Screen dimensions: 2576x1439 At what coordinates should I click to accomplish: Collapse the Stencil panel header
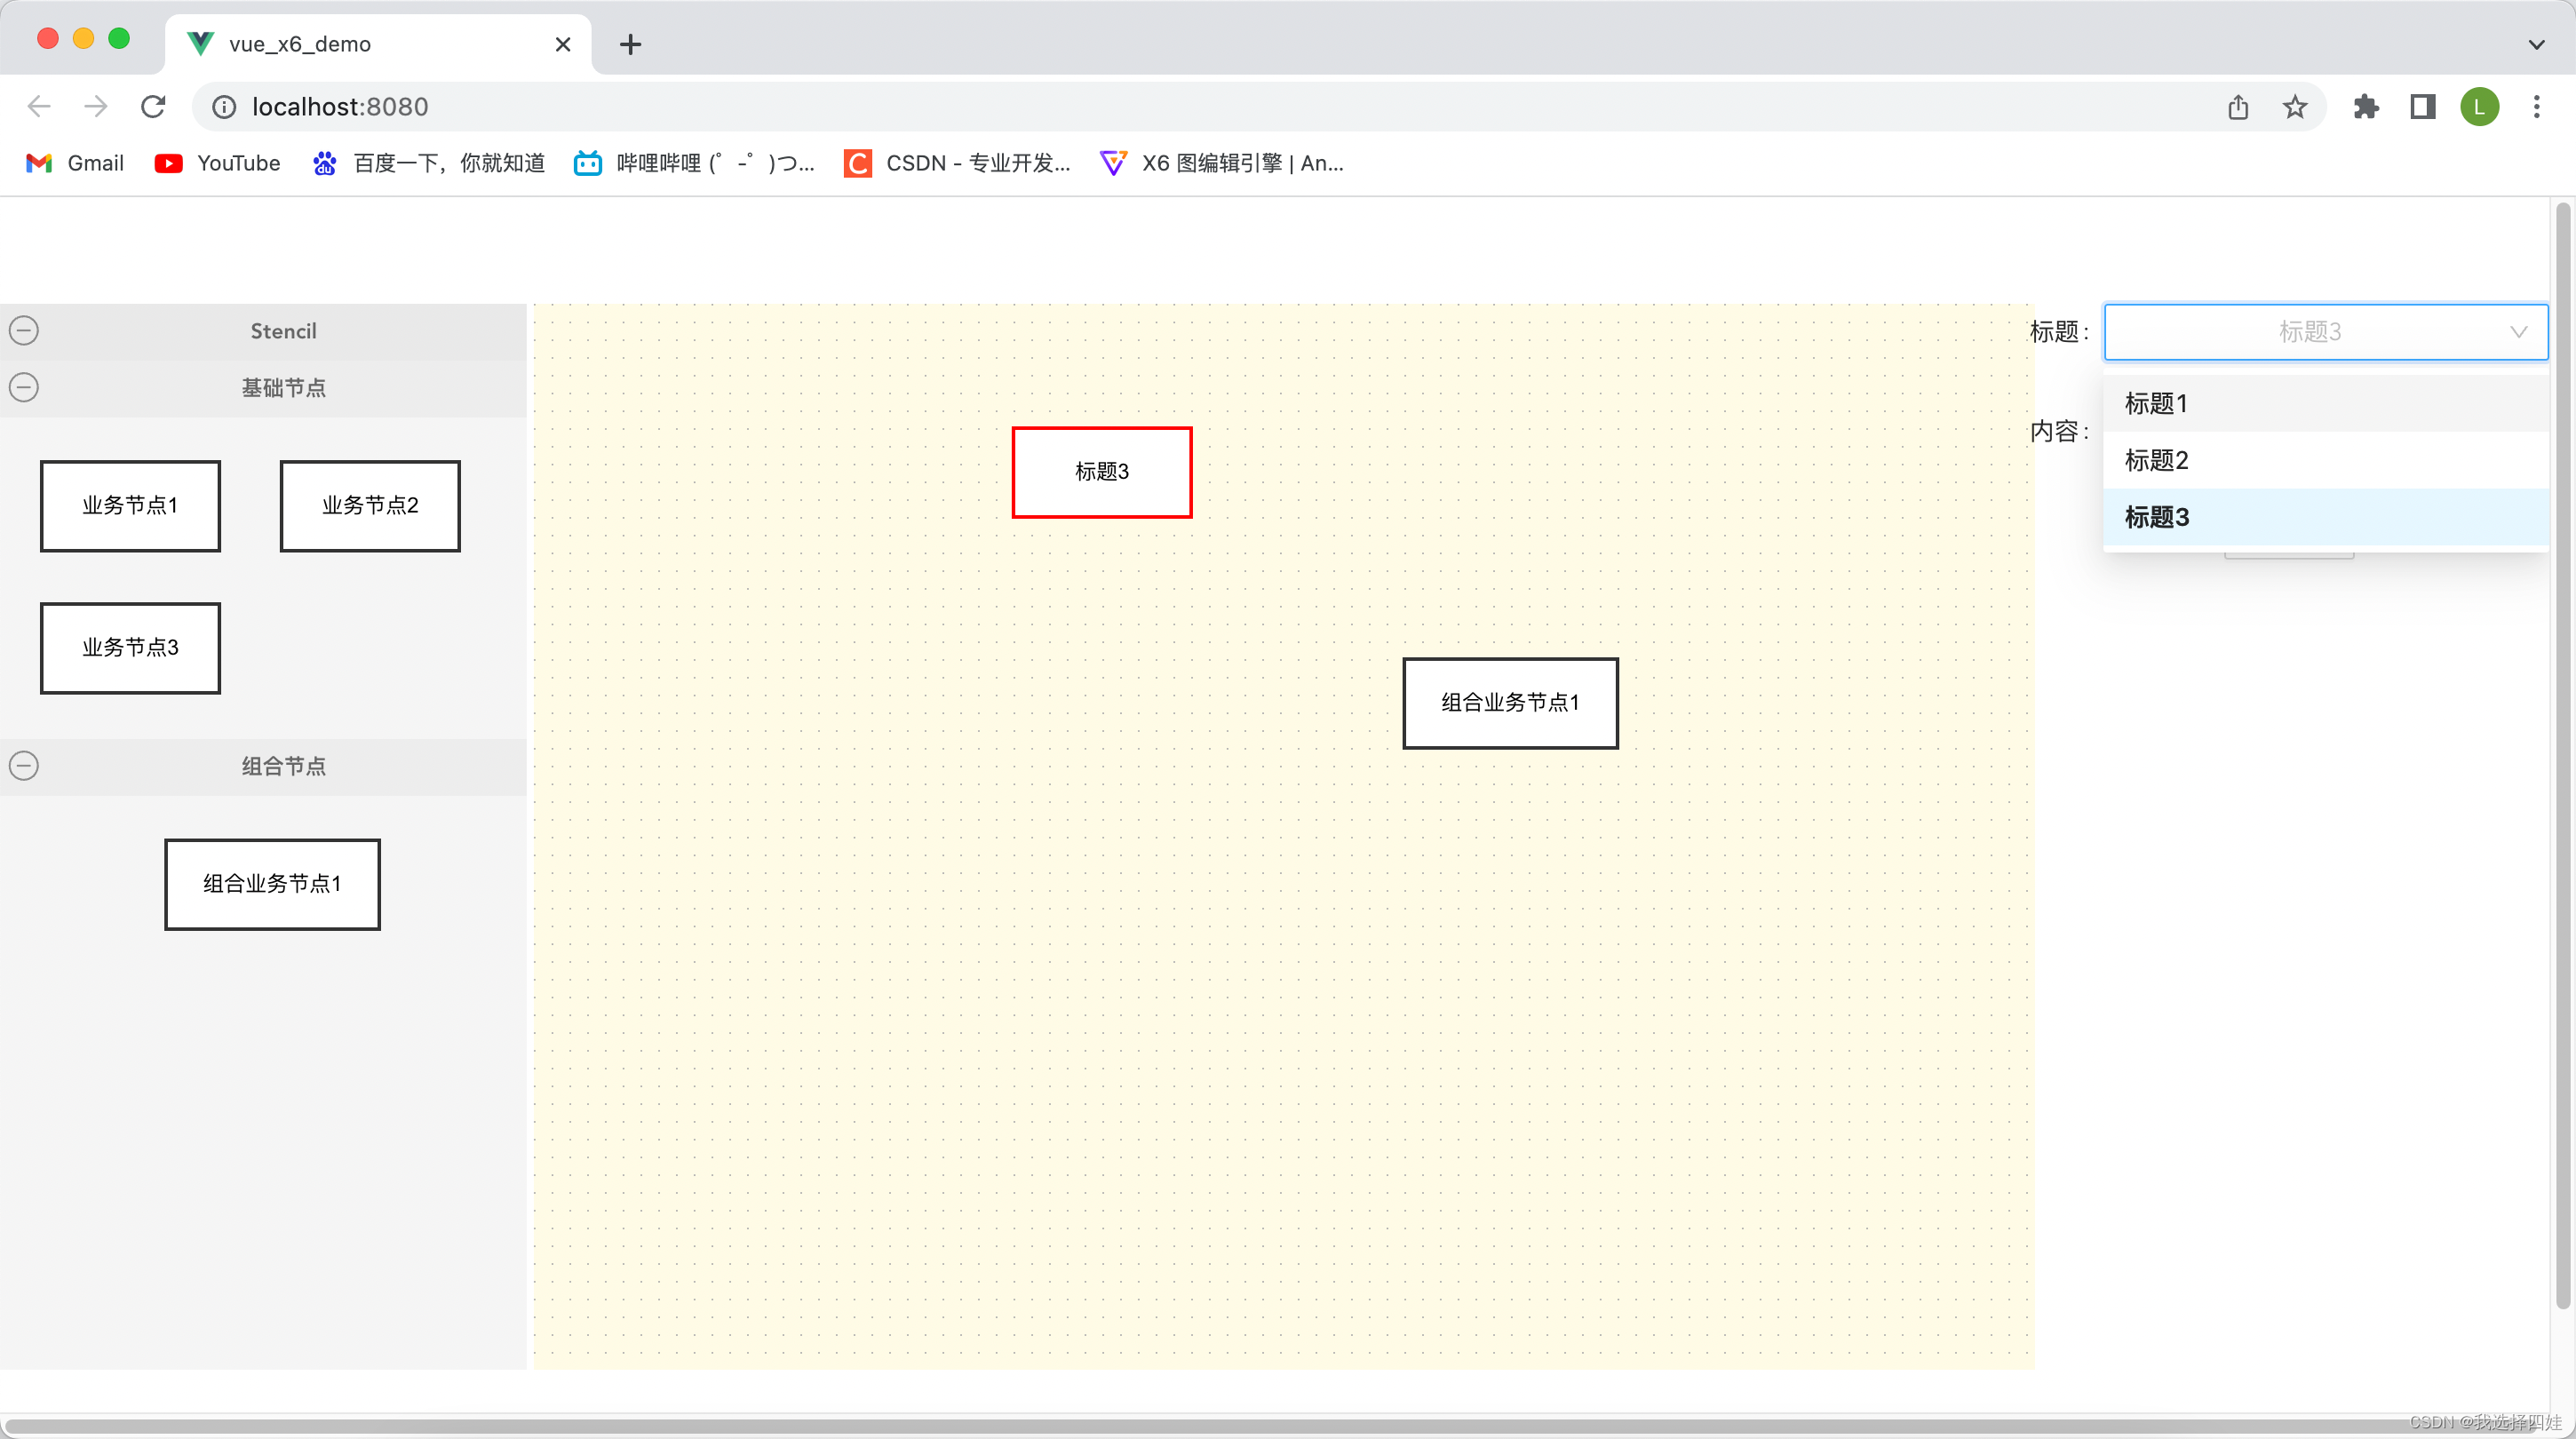(x=24, y=331)
